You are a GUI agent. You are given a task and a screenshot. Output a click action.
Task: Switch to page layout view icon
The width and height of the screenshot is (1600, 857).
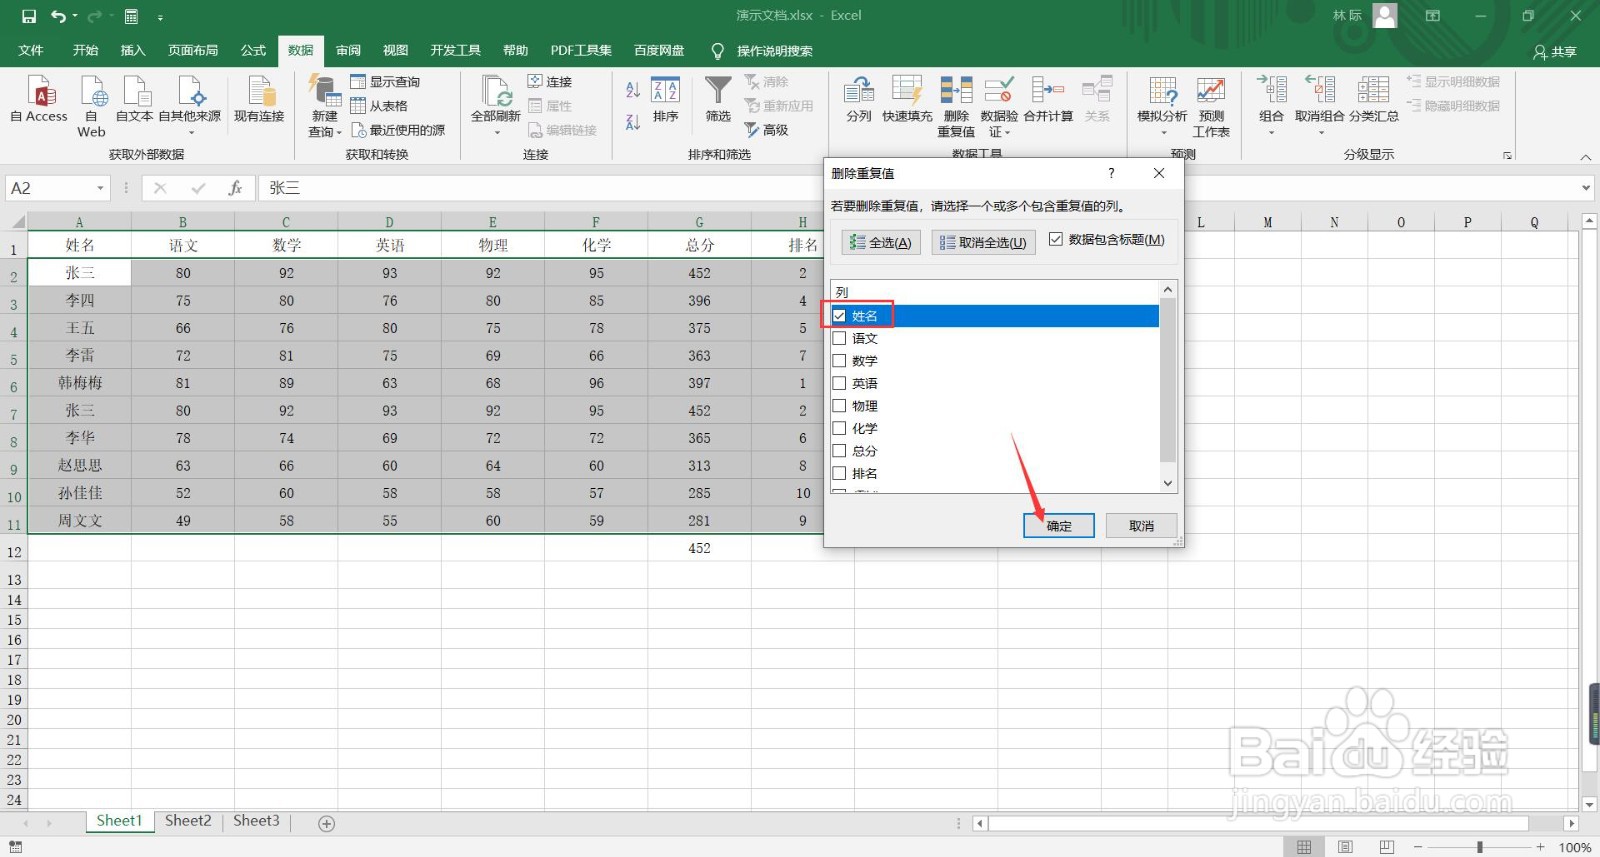(1345, 847)
